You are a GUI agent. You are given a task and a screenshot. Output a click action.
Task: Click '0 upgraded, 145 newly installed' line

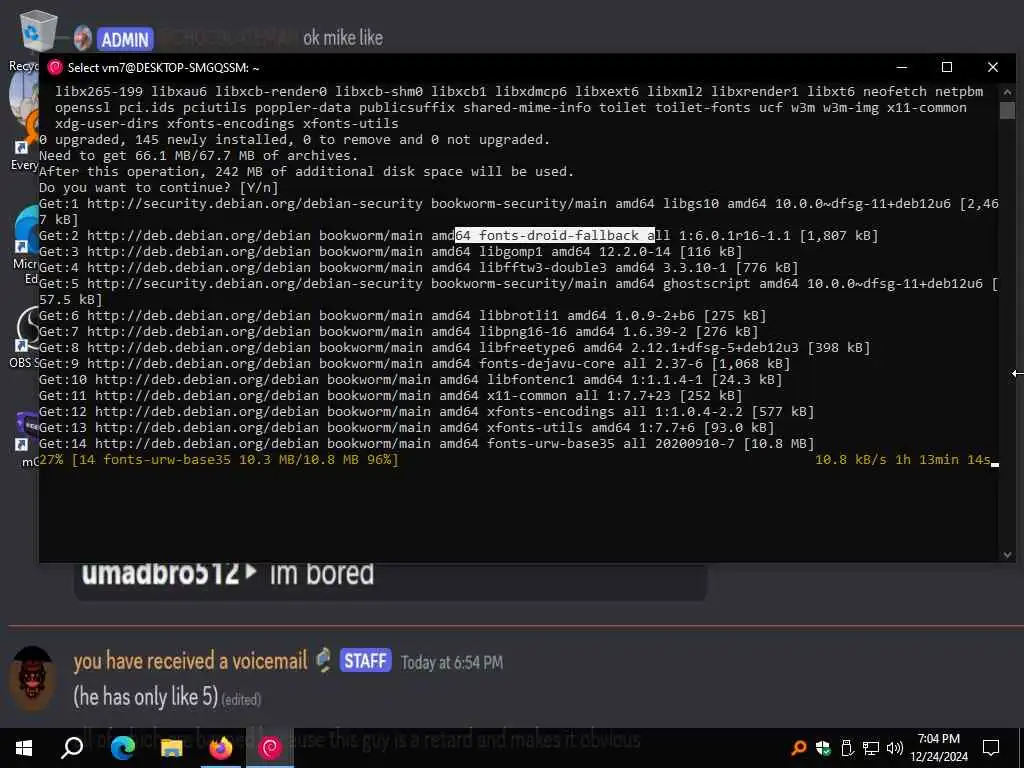[295, 139]
